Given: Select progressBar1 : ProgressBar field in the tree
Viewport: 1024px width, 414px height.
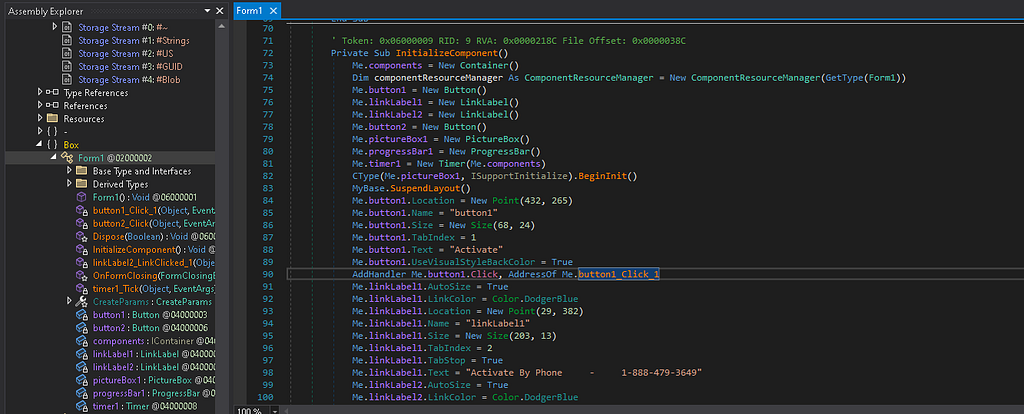Looking at the screenshot, I should [144, 393].
